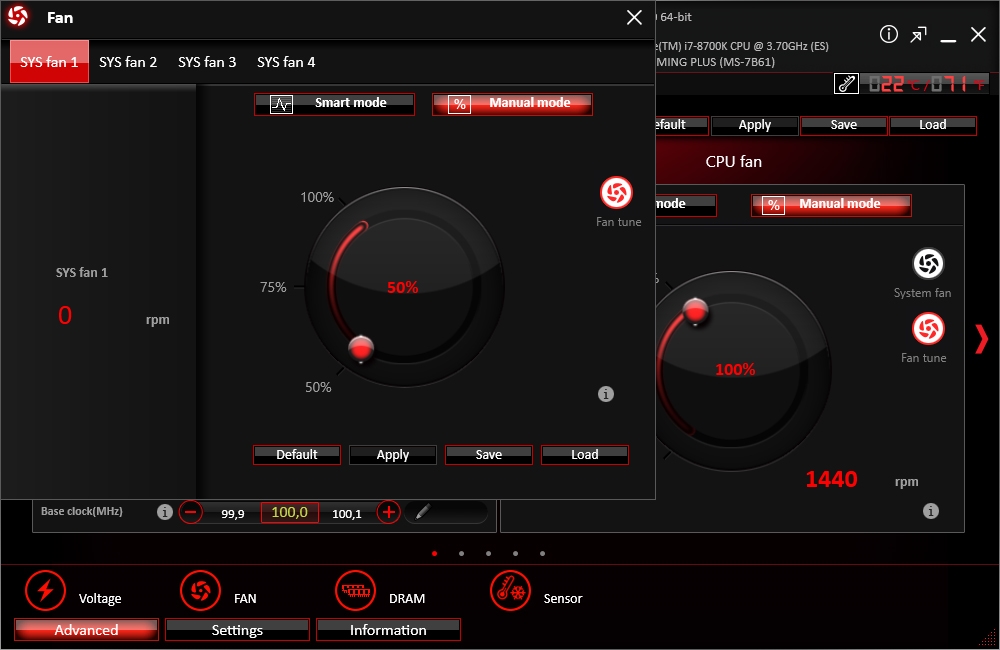Enable Smart mode for SYS fan
Viewport: 1000px width, 650px height.
point(334,103)
